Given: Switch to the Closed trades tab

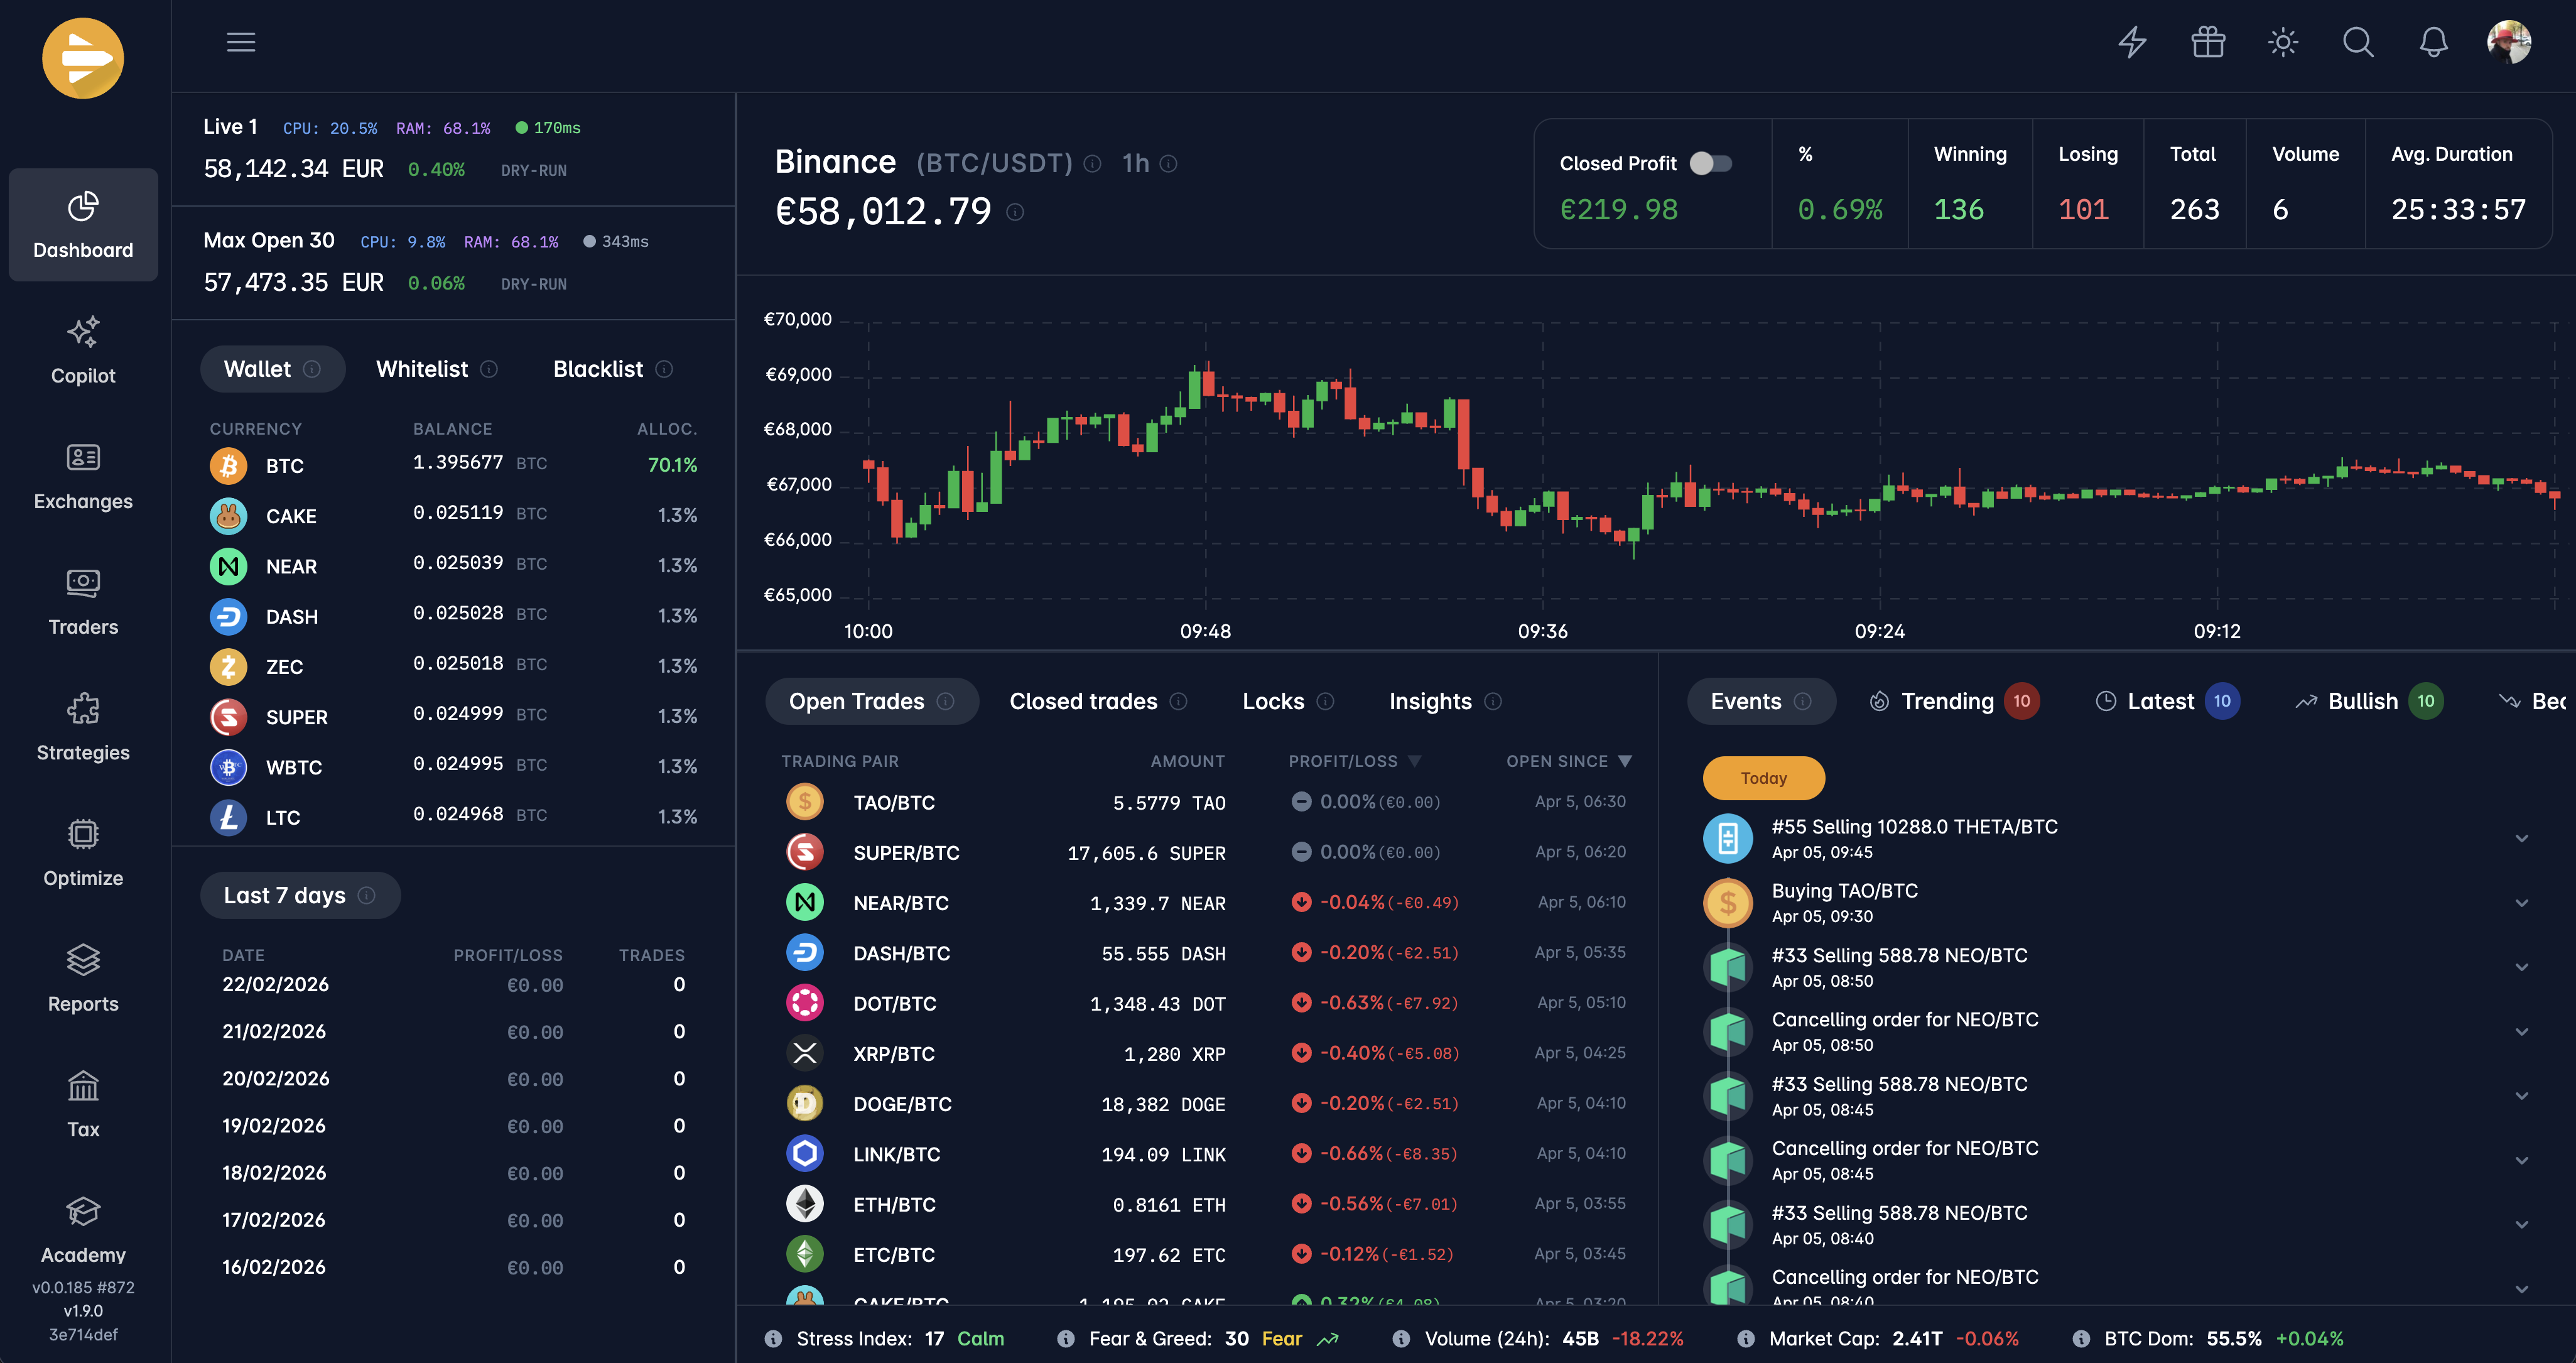Looking at the screenshot, I should [1083, 701].
